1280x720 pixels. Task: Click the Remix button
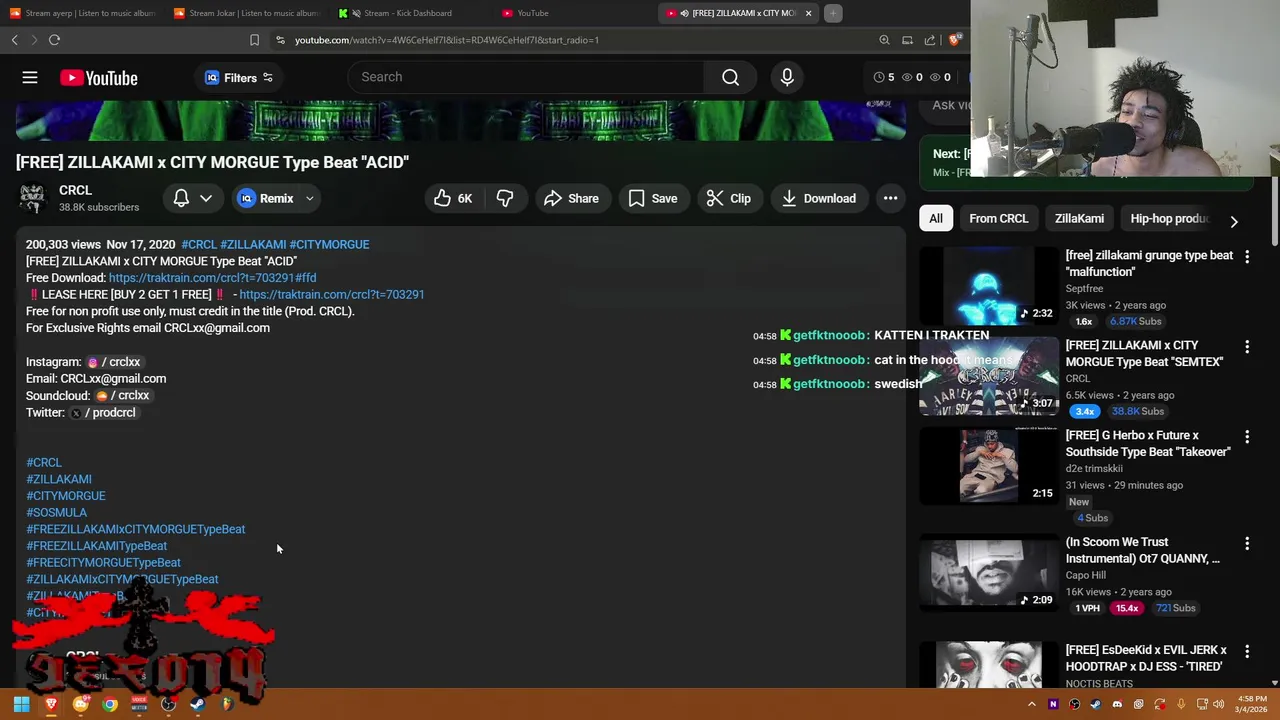coord(266,198)
